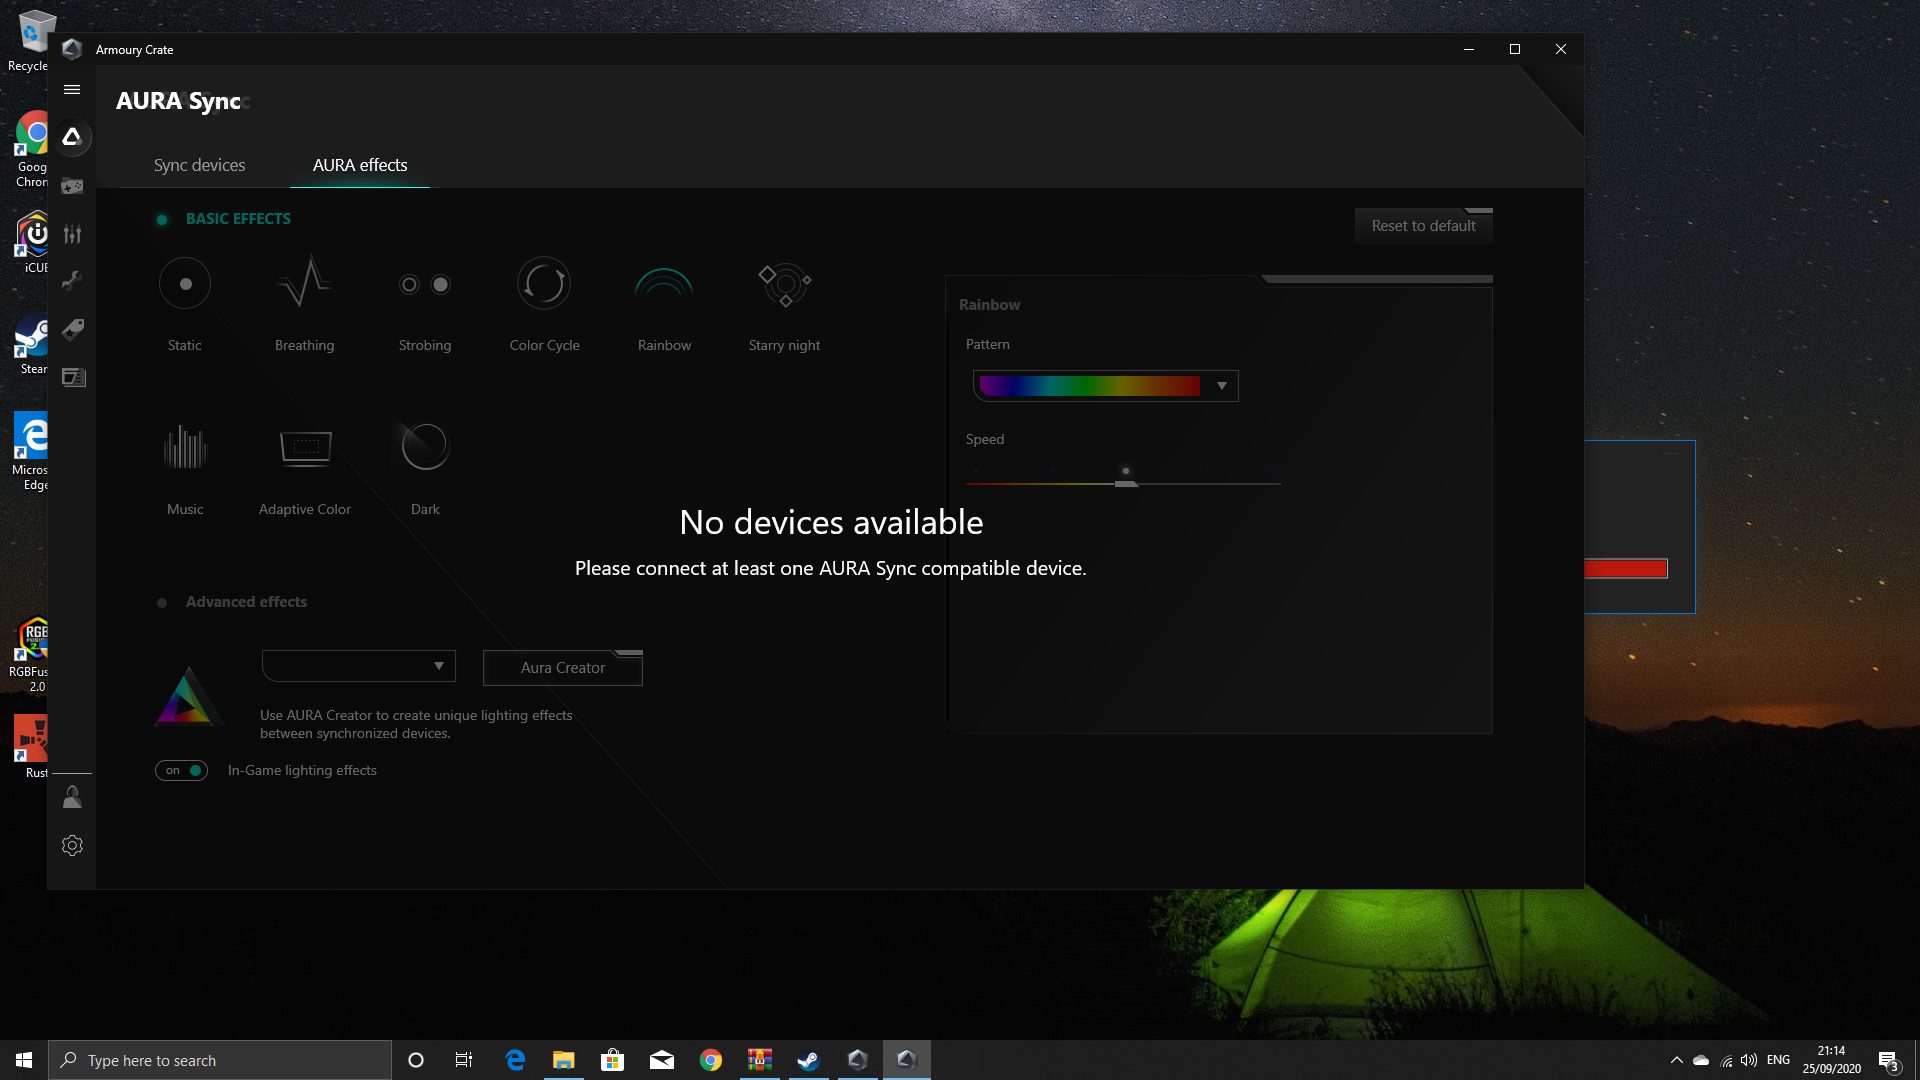
Task: Select the Static lighting effect
Action: [x=185, y=285]
